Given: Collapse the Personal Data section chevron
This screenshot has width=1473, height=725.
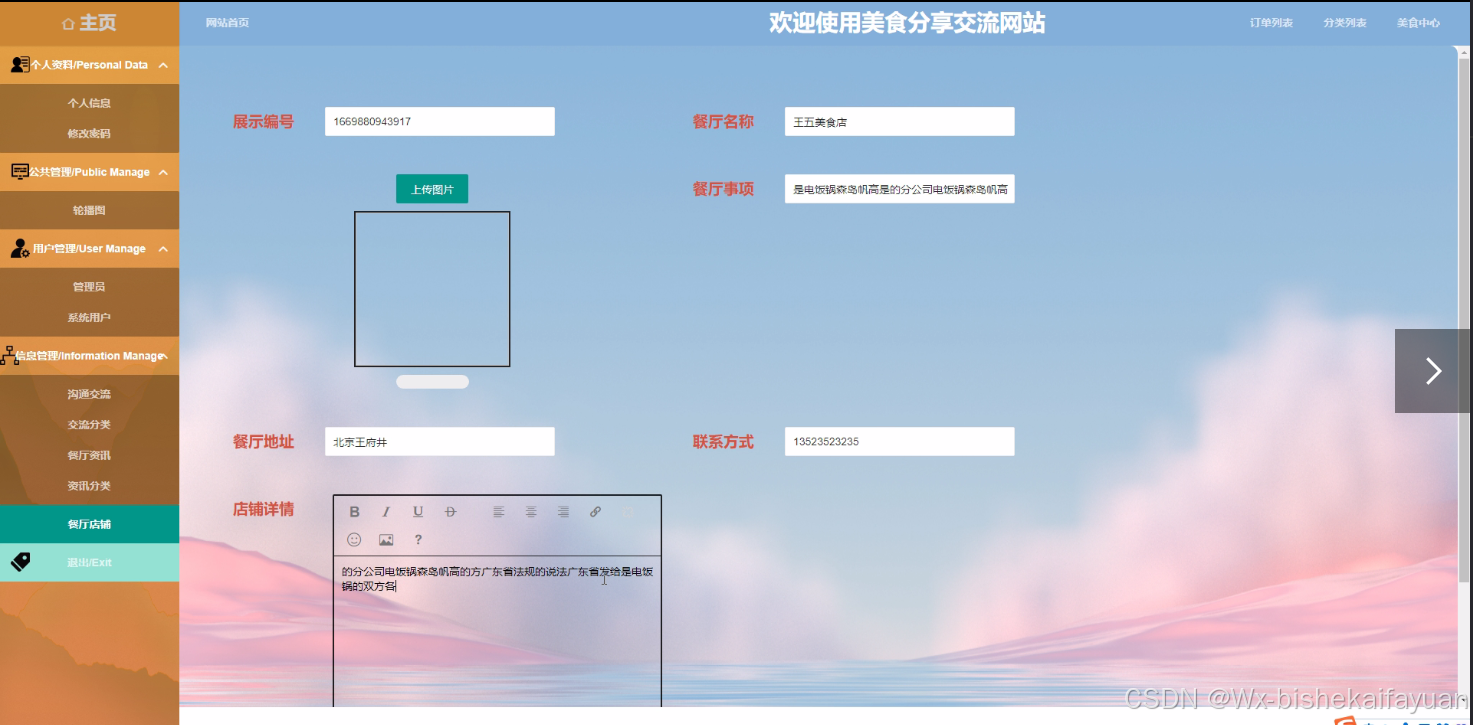Looking at the screenshot, I should tap(163, 65).
